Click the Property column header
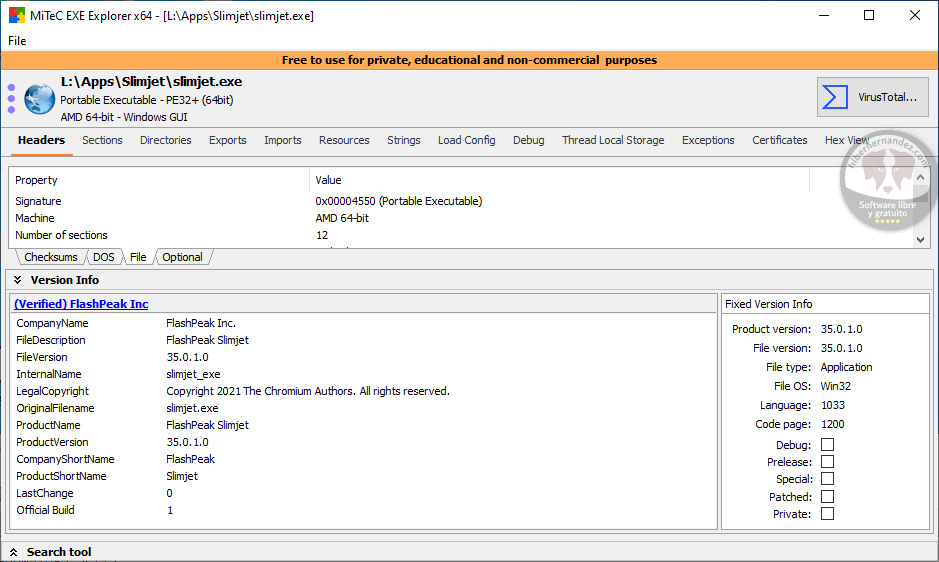This screenshot has height=562, width=939. (159, 180)
